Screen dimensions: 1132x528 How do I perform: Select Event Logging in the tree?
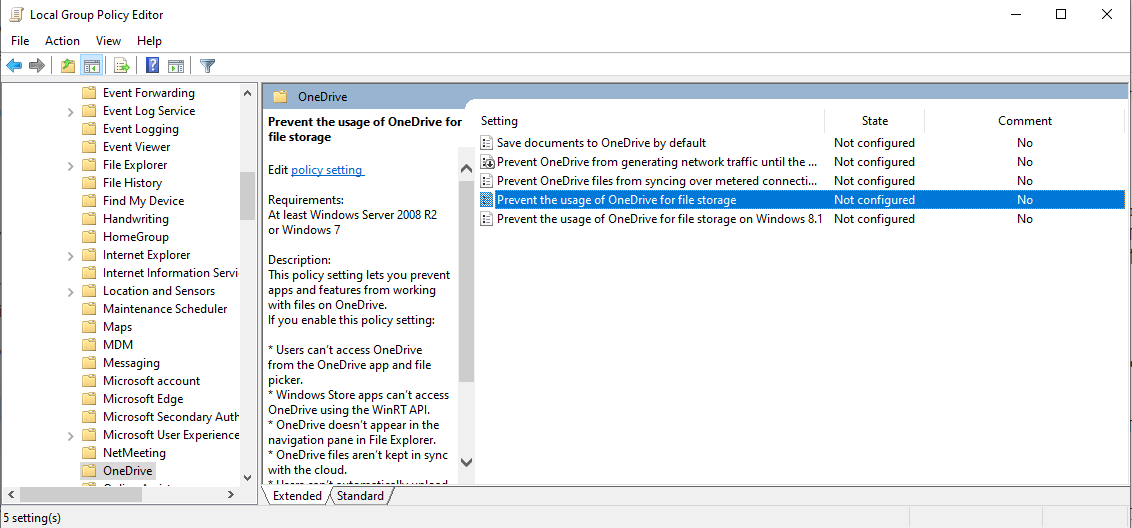tap(141, 129)
